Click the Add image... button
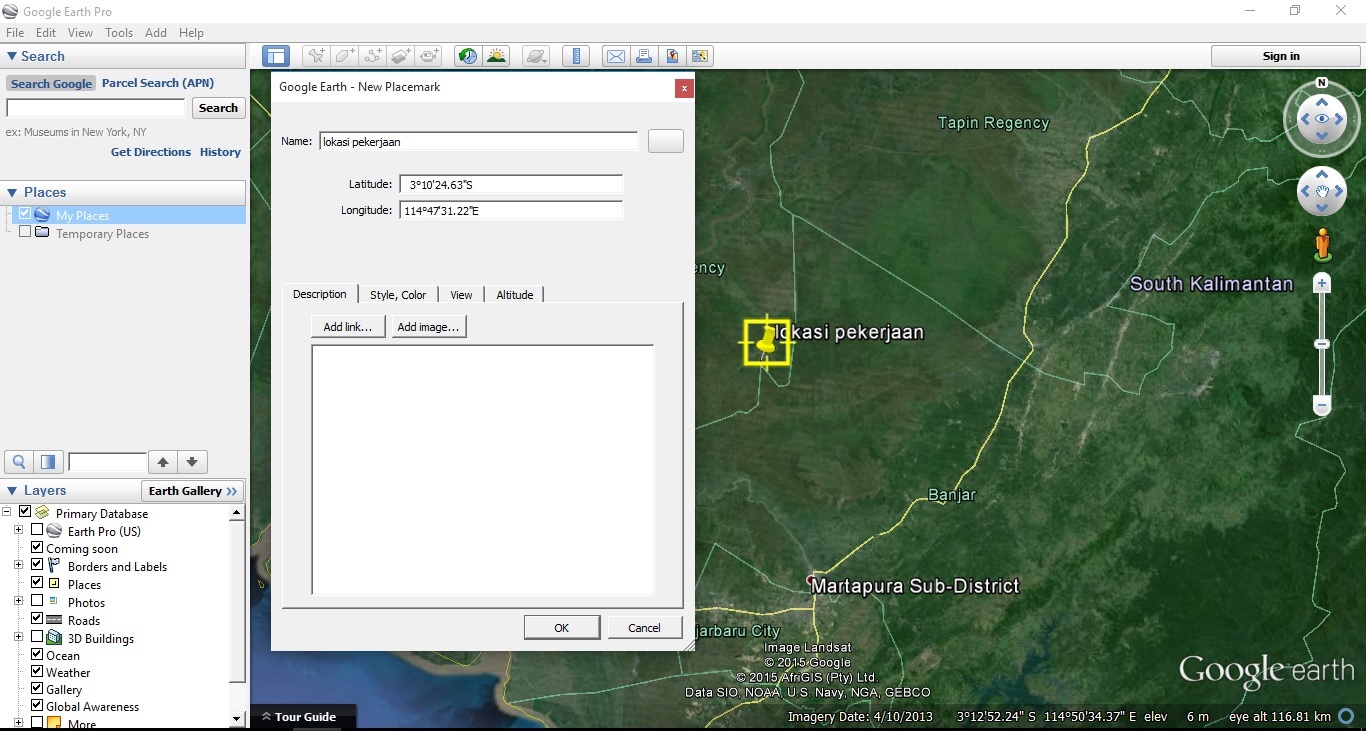Viewport: 1366px width, 731px height. [x=428, y=327]
